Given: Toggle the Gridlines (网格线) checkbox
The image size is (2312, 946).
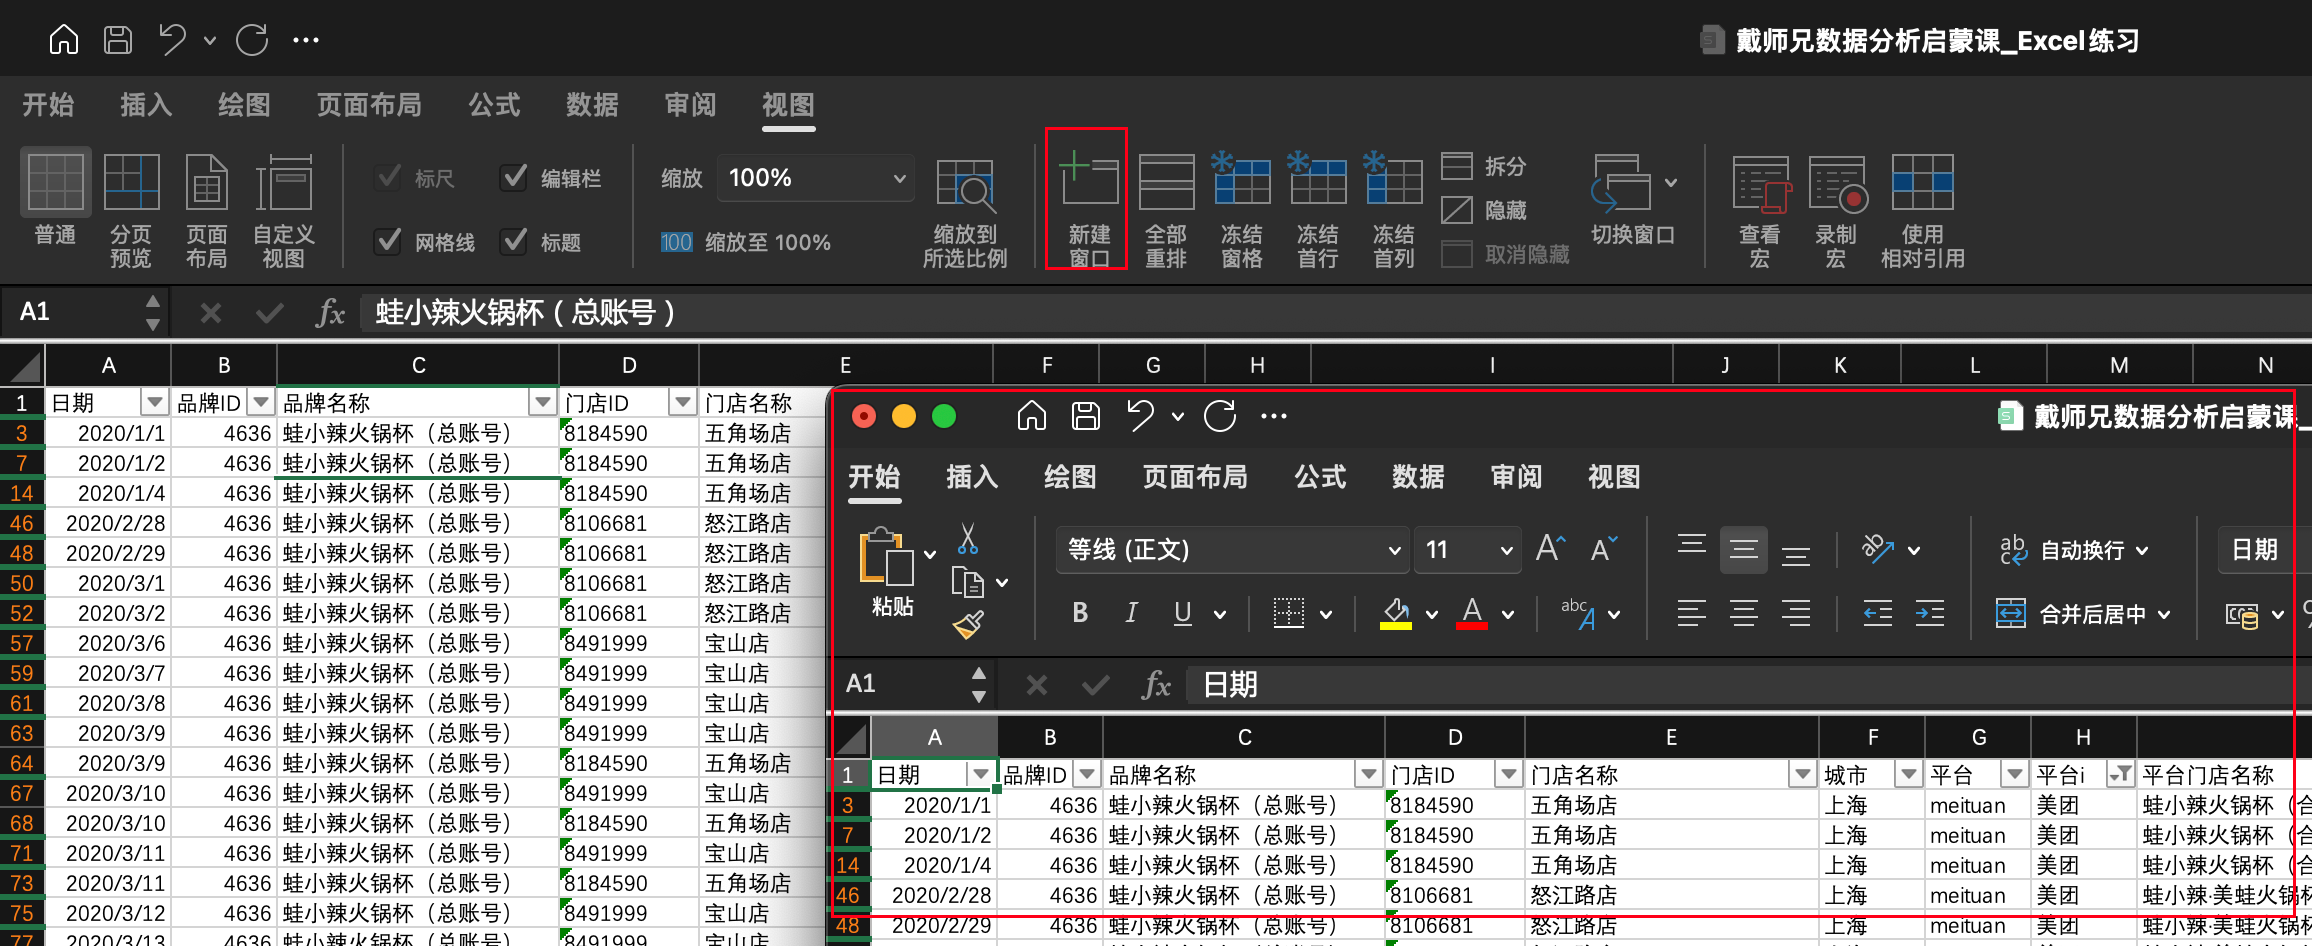Looking at the screenshot, I should tap(387, 241).
